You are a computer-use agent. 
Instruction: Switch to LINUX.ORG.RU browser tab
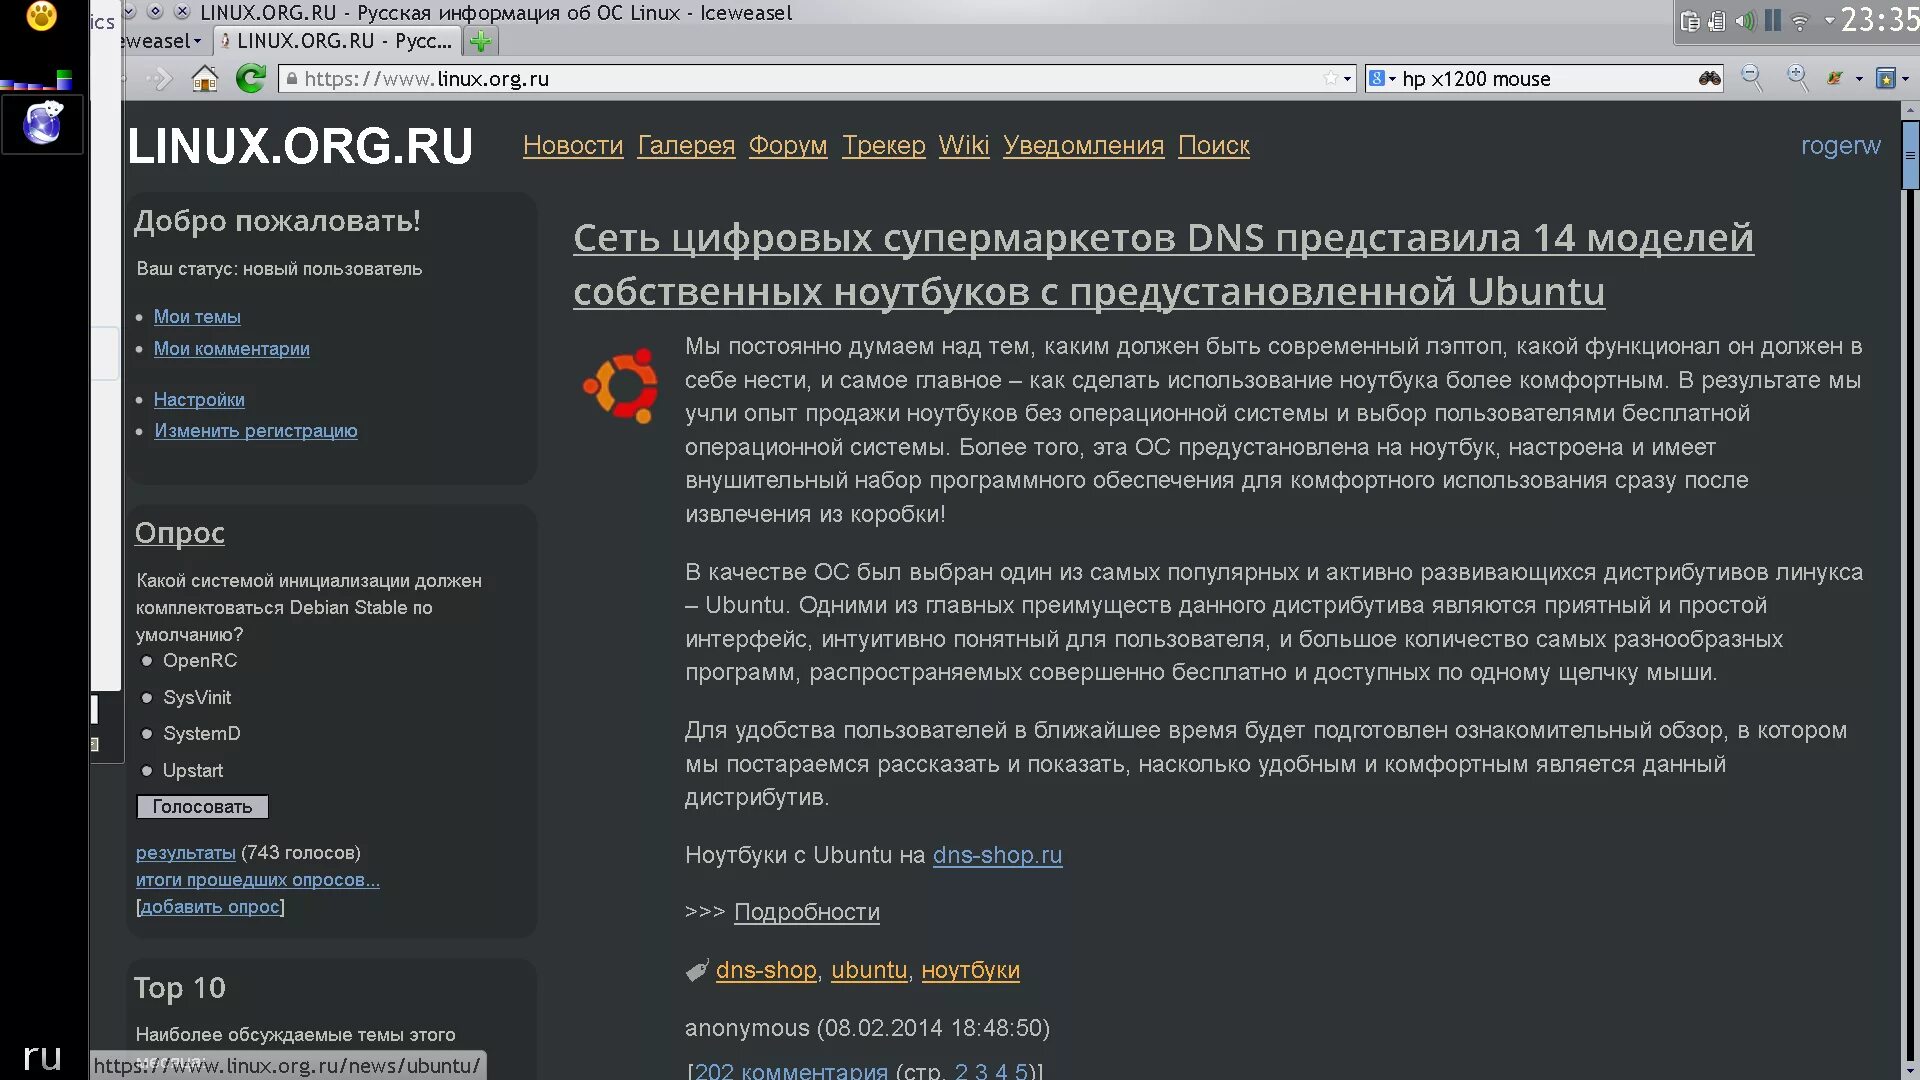pos(336,41)
